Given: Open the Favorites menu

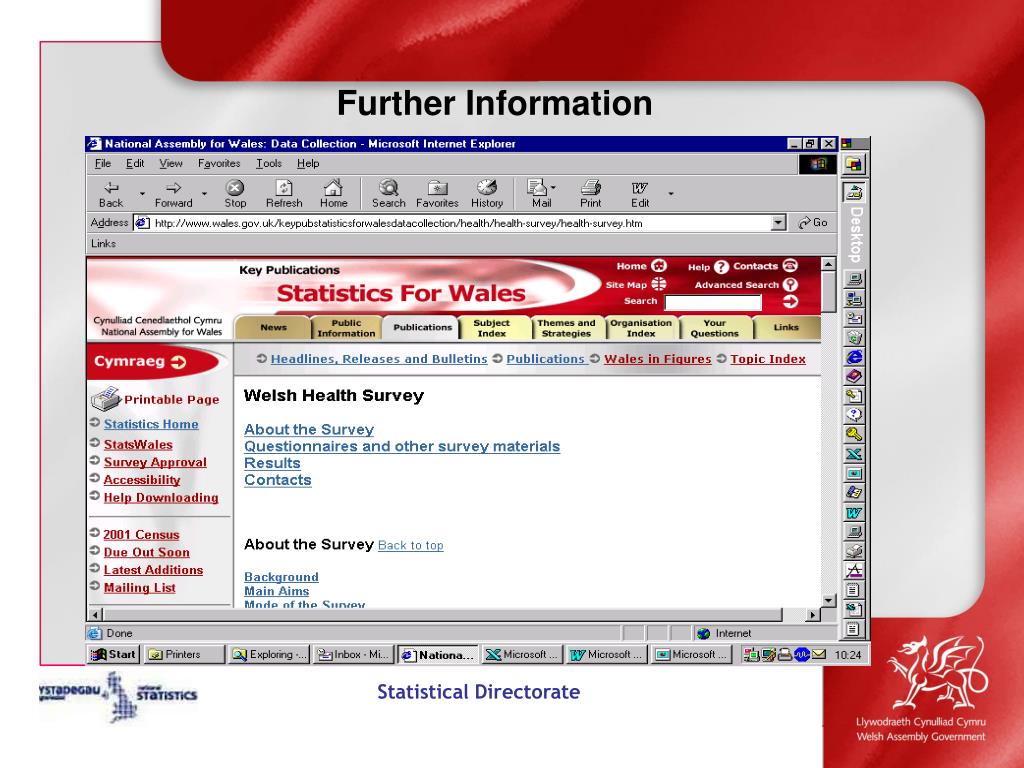Looking at the screenshot, I should (x=219, y=163).
